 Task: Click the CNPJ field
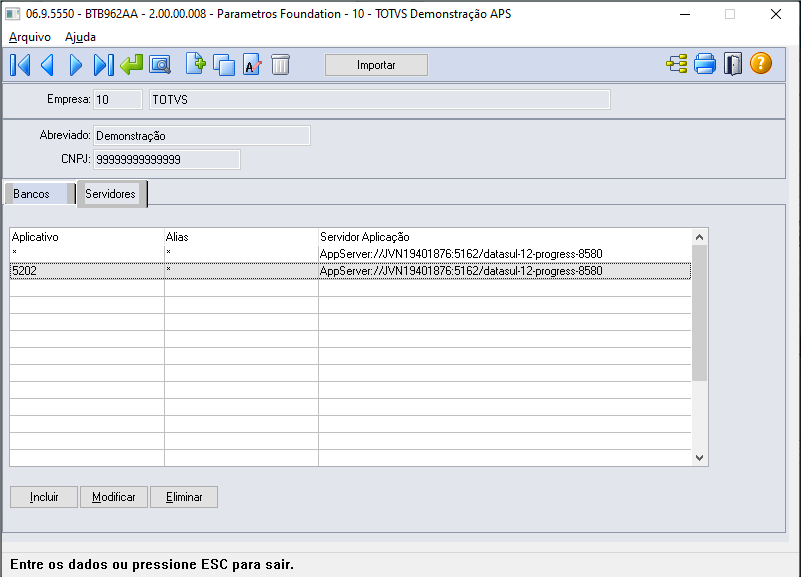click(167, 159)
